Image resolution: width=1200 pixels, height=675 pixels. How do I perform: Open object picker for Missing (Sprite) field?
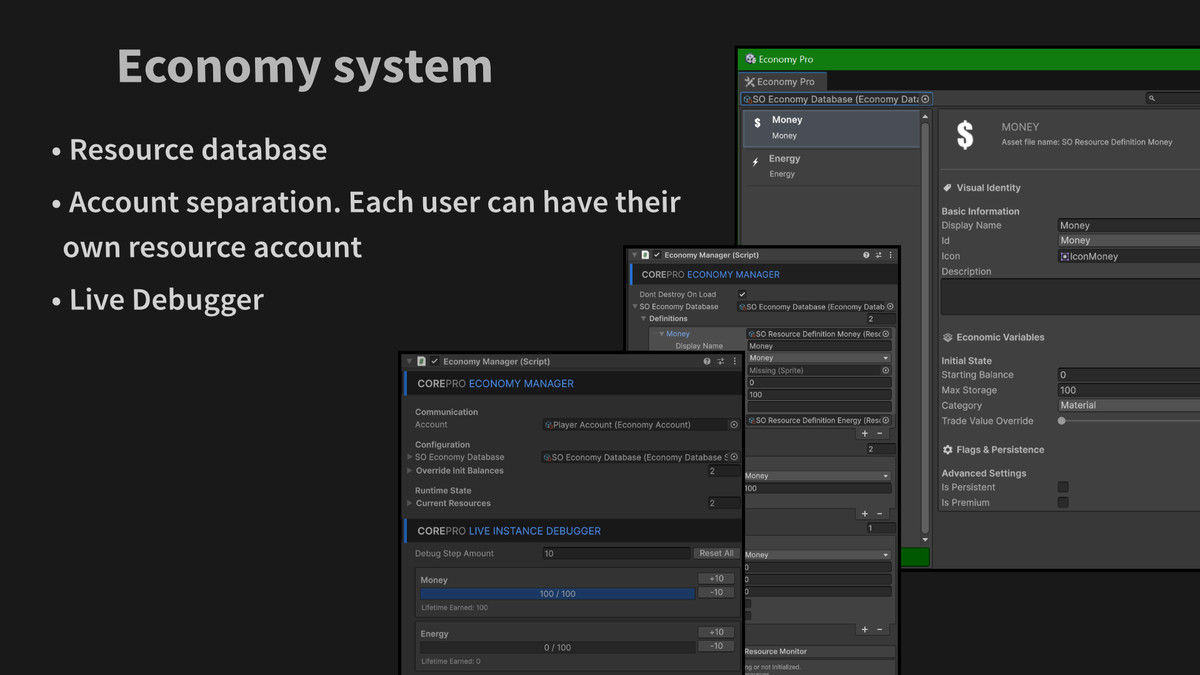[x=885, y=370]
